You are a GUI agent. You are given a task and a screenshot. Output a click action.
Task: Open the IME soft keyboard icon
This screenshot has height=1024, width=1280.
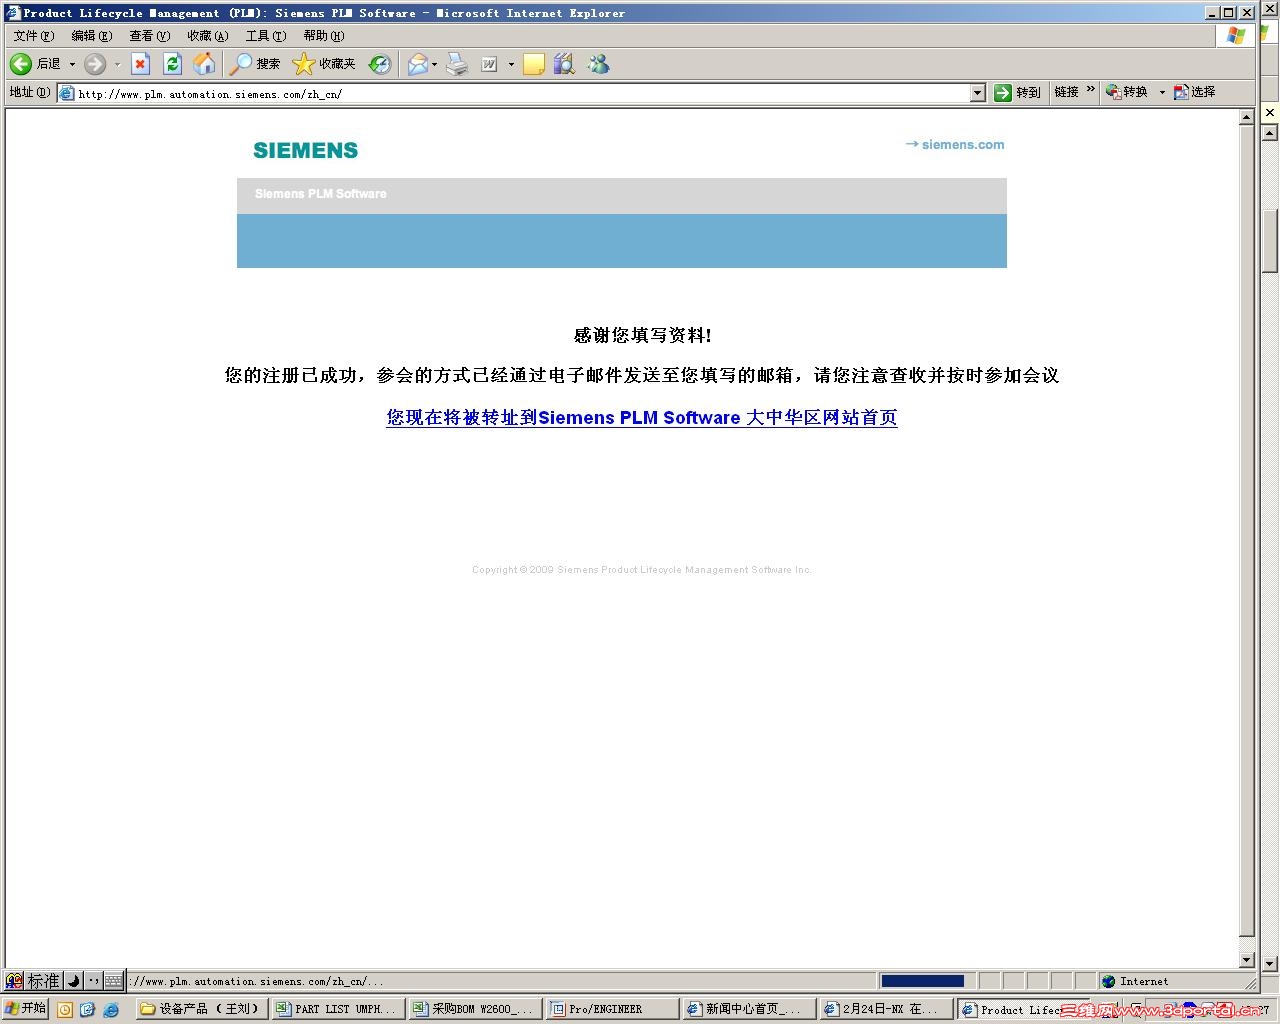pos(113,981)
